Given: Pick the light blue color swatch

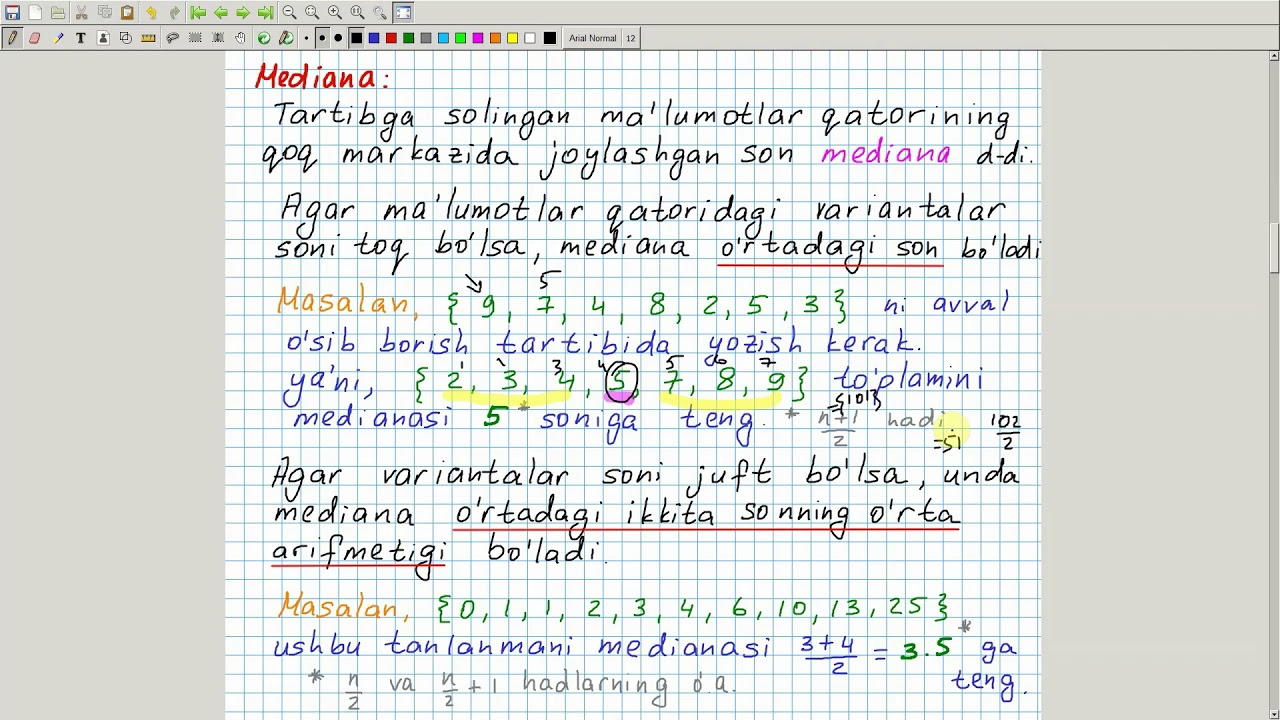Looking at the screenshot, I should click(443, 38).
